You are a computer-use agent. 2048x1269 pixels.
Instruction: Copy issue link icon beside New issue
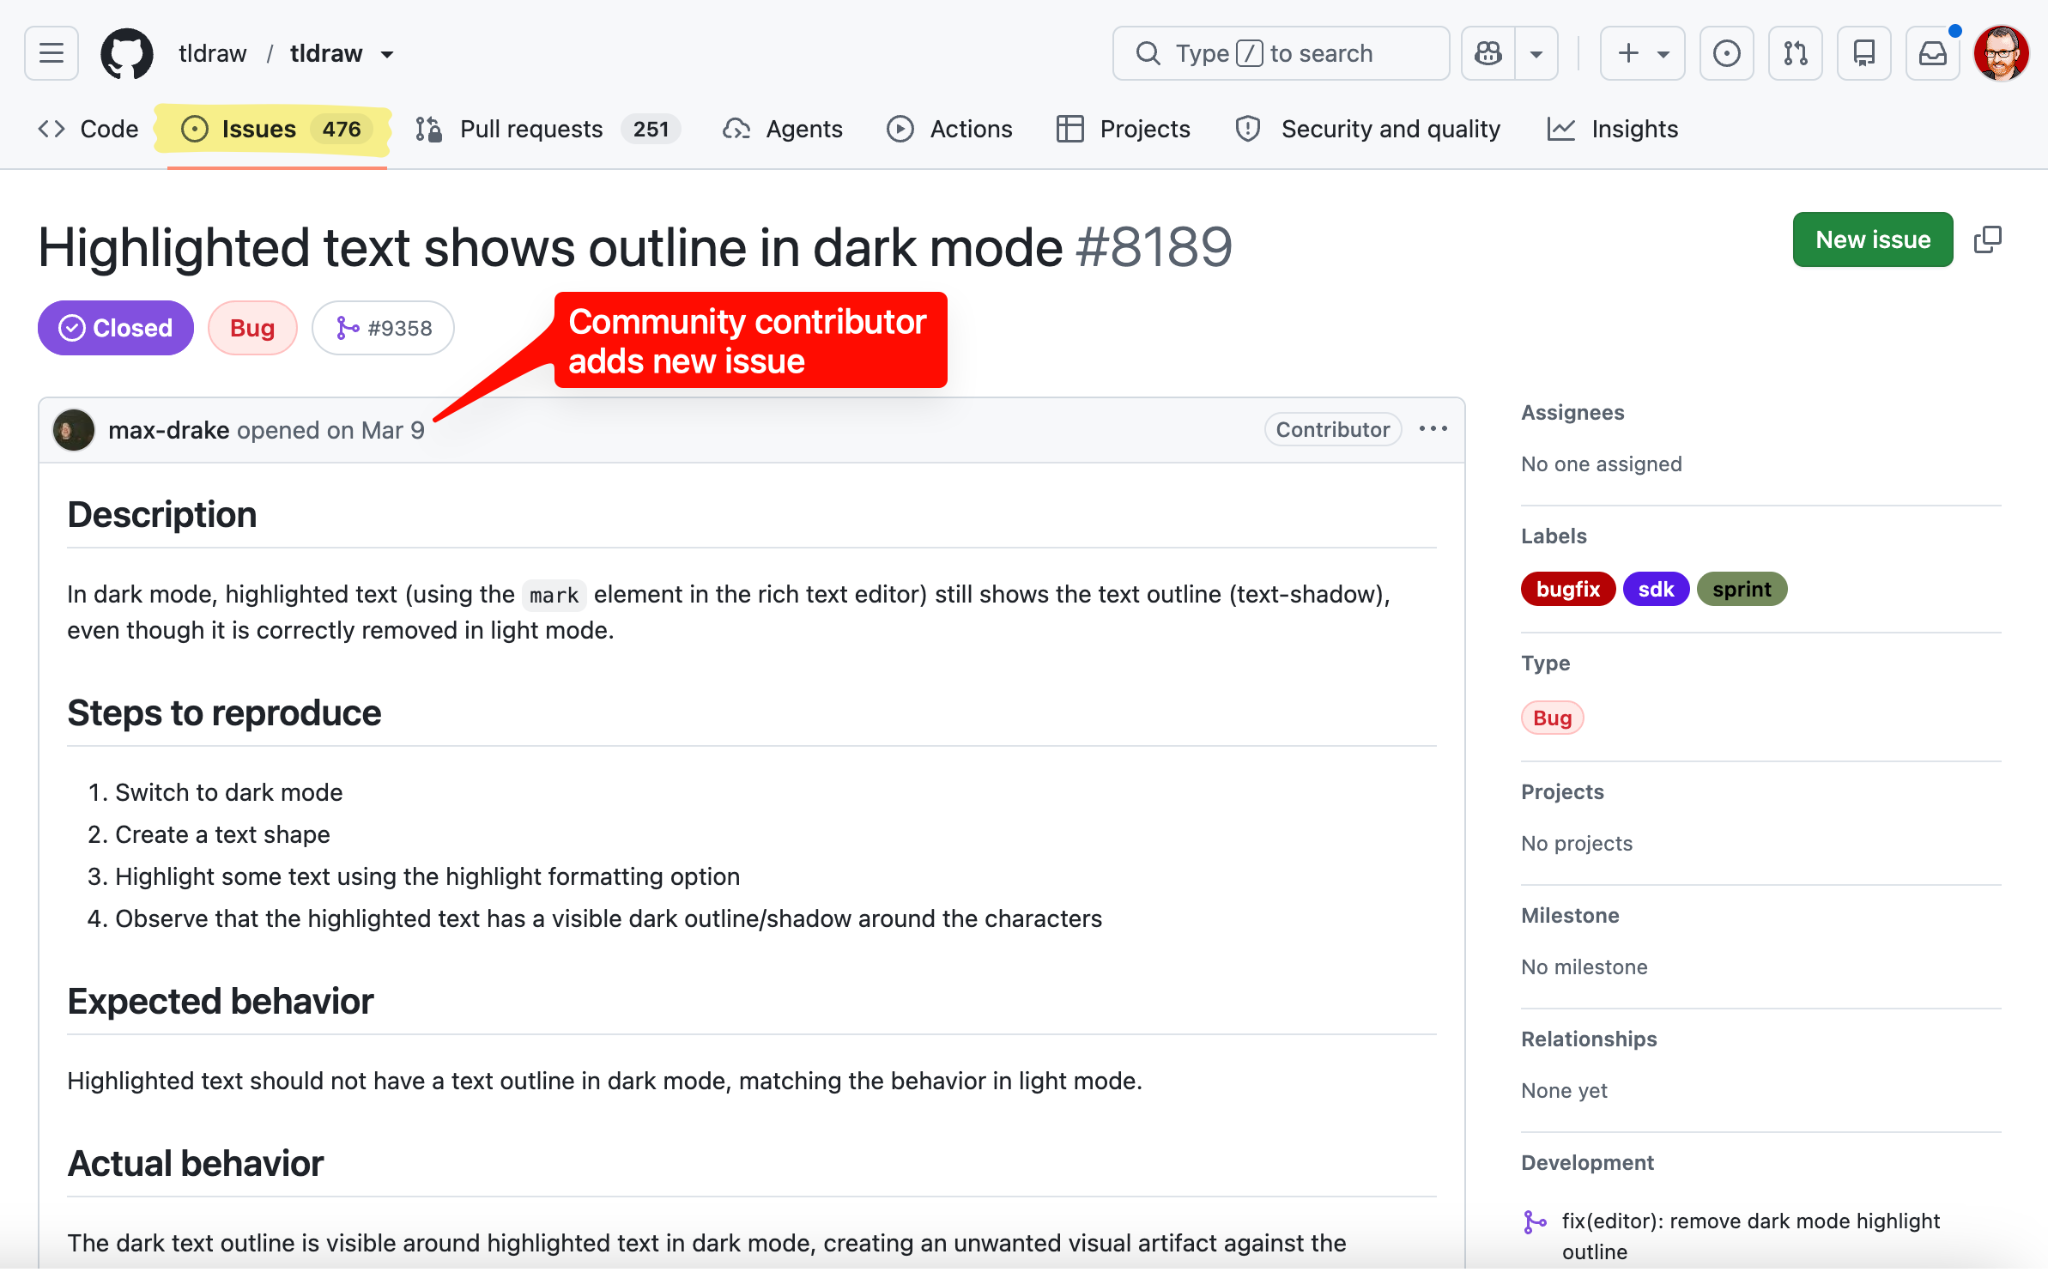1987,240
